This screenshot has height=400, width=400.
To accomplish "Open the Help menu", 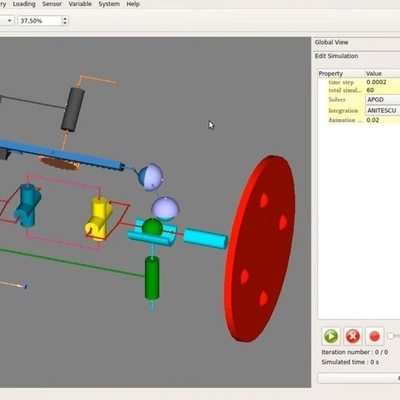I will (x=133, y=4).
